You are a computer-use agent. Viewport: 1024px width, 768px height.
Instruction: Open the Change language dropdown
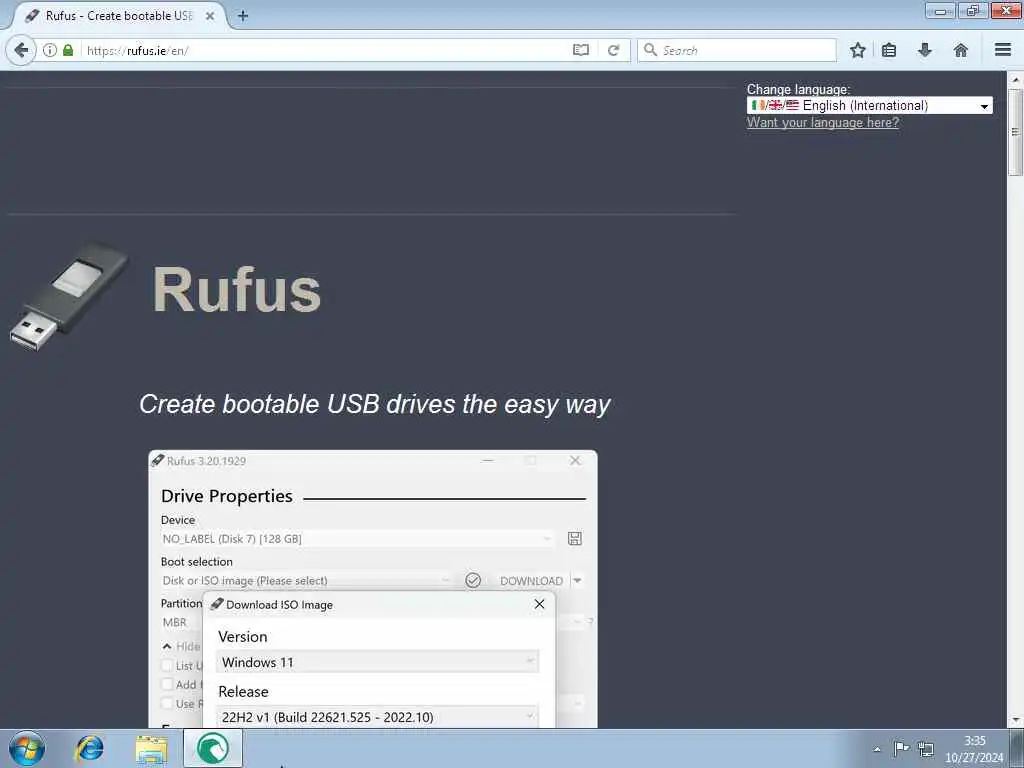coord(869,105)
